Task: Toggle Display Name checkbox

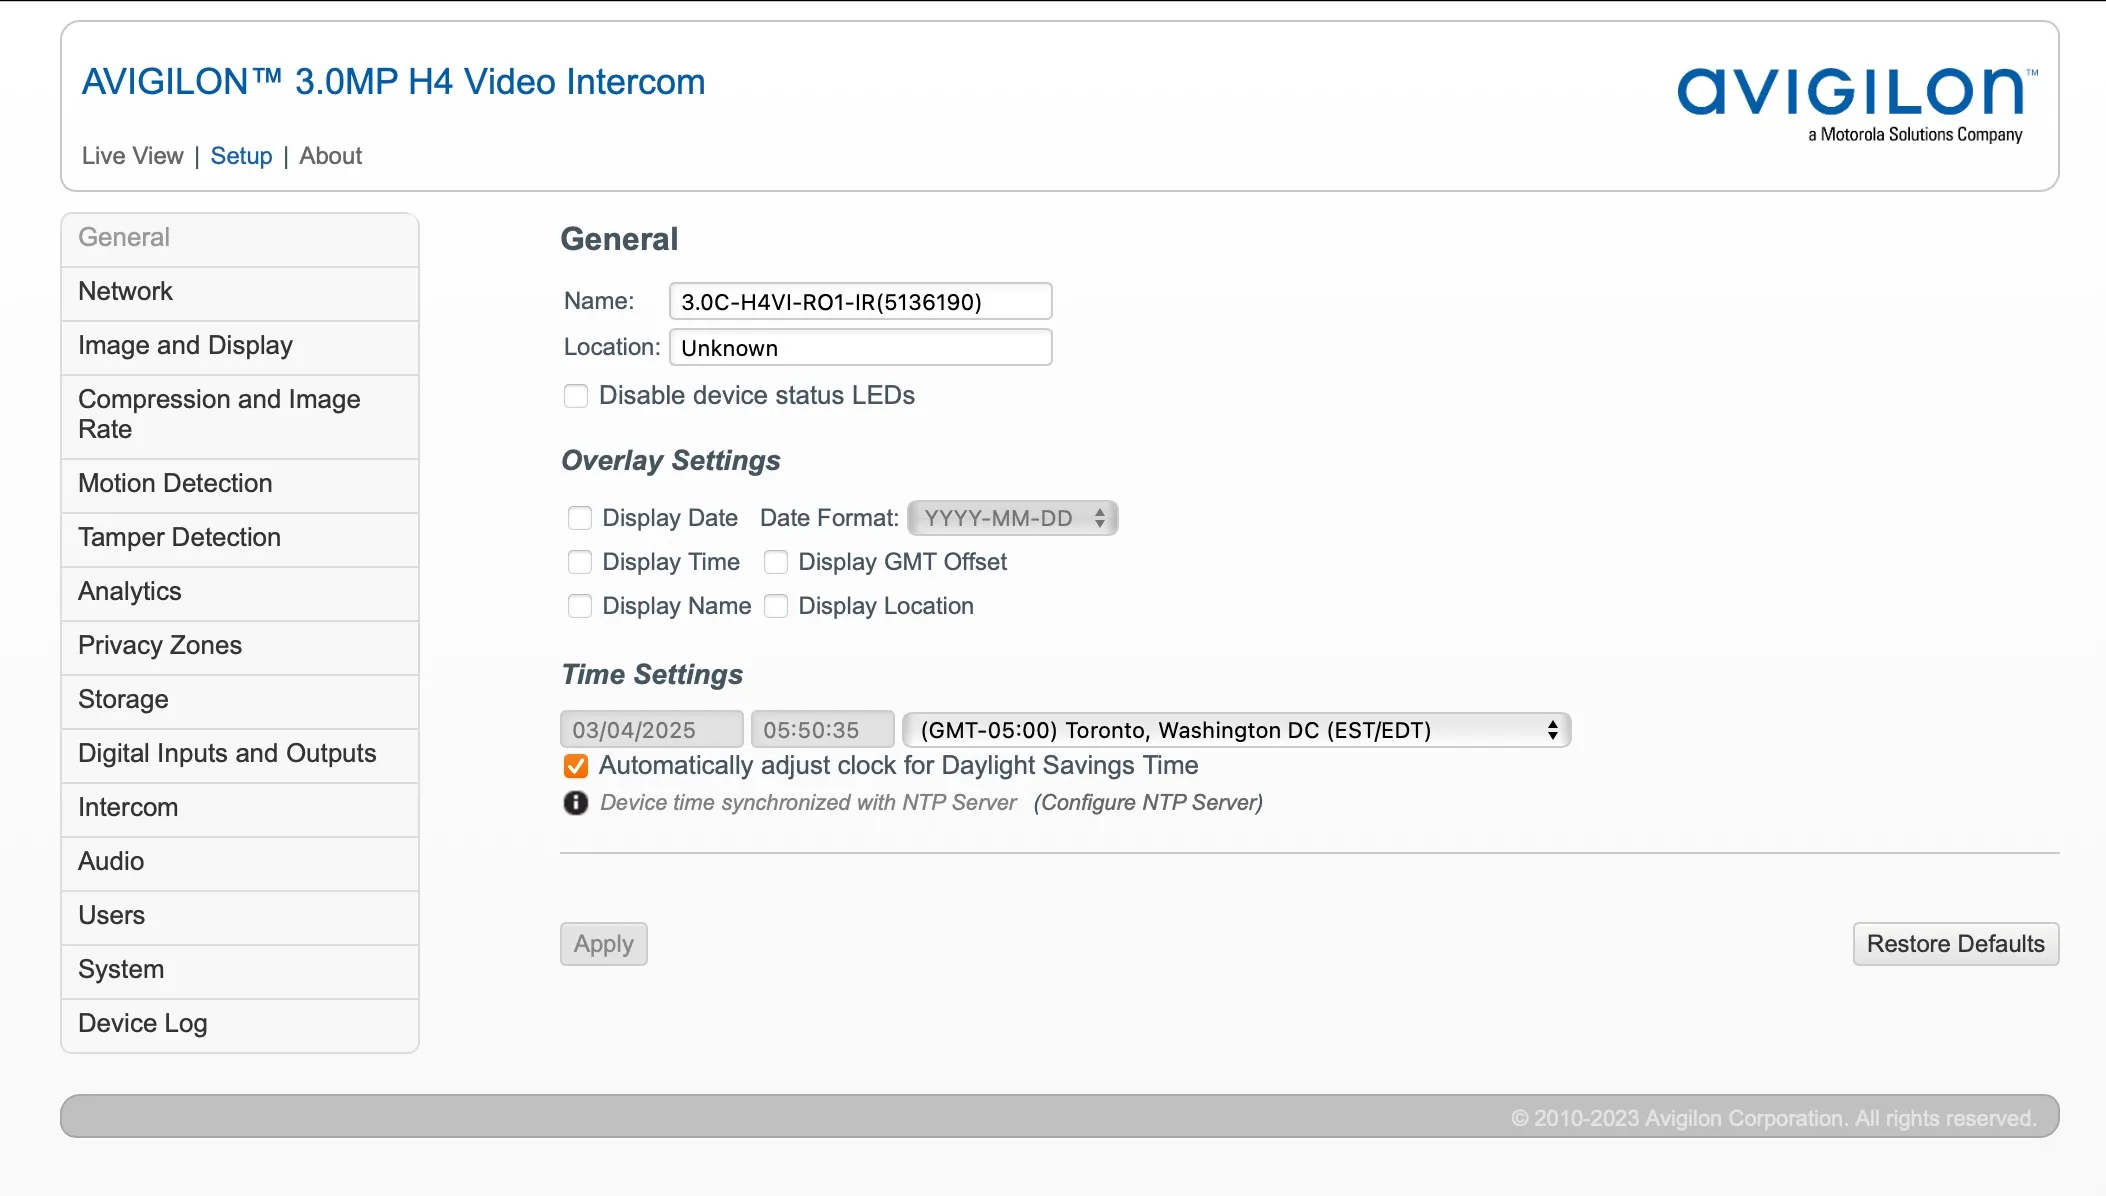Action: click(x=580, y=606)
